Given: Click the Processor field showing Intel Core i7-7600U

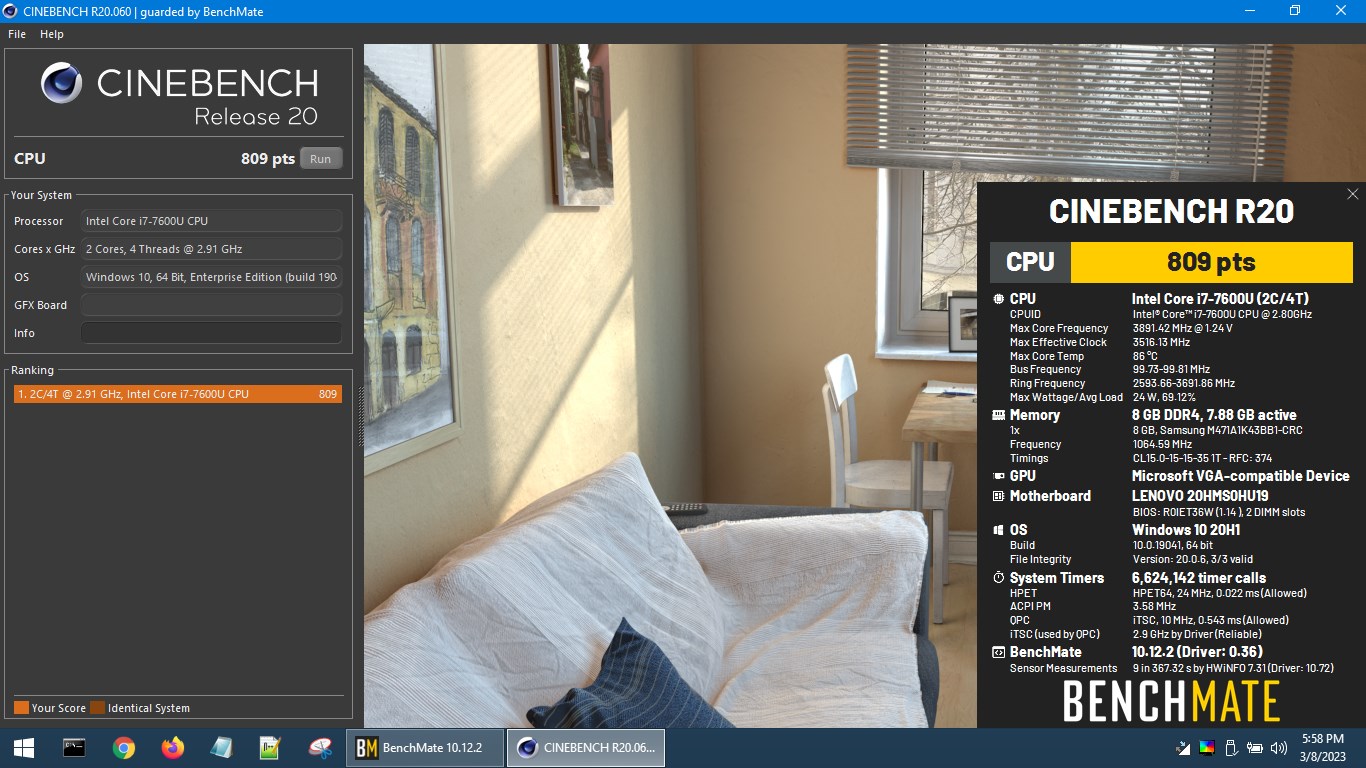Looking at the screenshot, I should tap(211, 221).
